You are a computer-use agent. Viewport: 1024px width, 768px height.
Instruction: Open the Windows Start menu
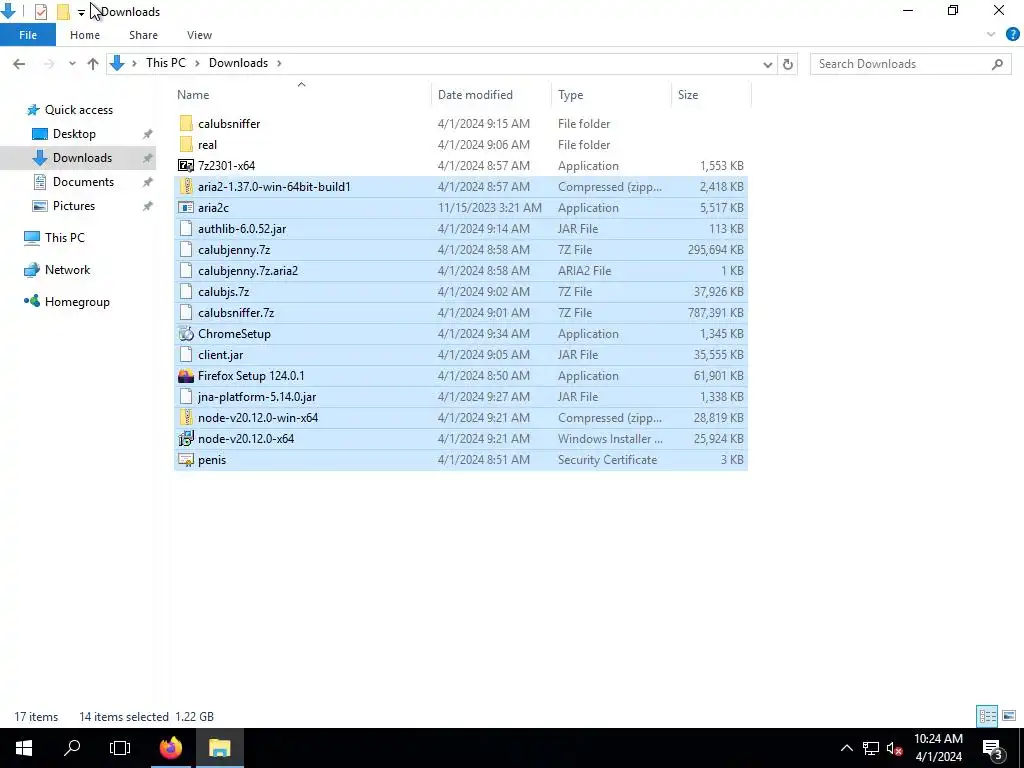point(24,748)
